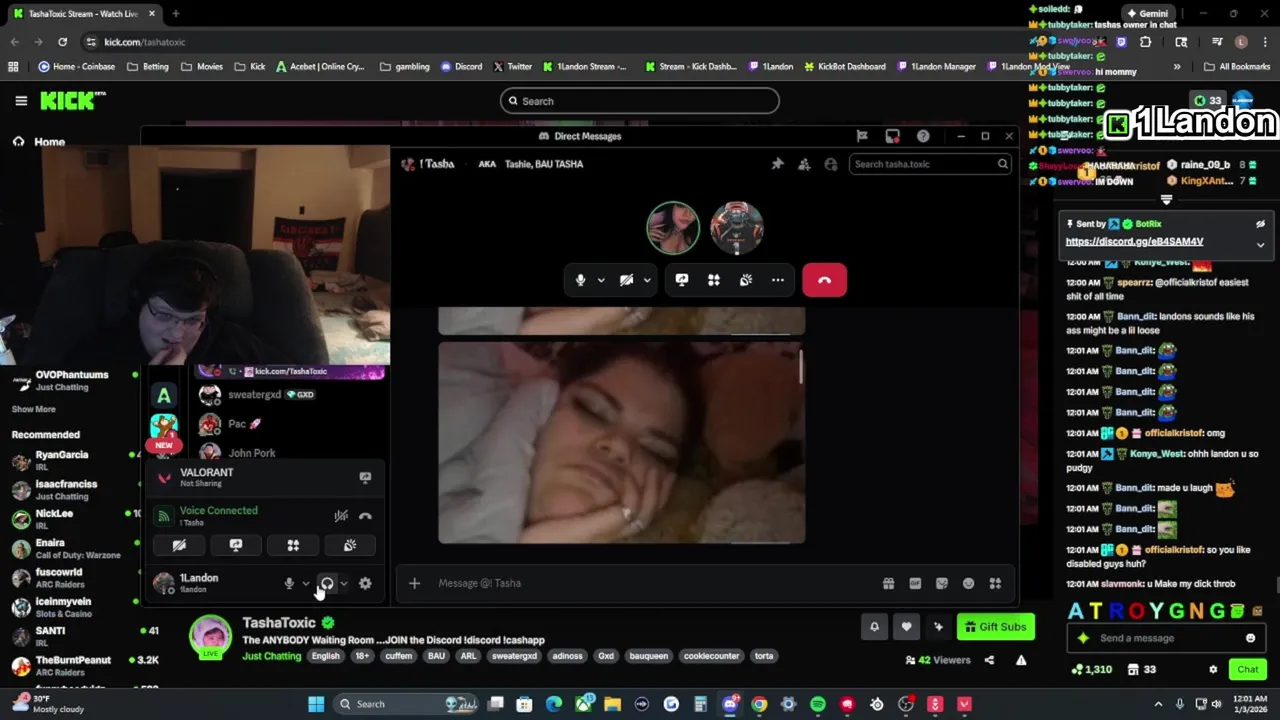Open Discord help icon
The height and width of the screenshot is (720, 1280).
tap(923, 136)
